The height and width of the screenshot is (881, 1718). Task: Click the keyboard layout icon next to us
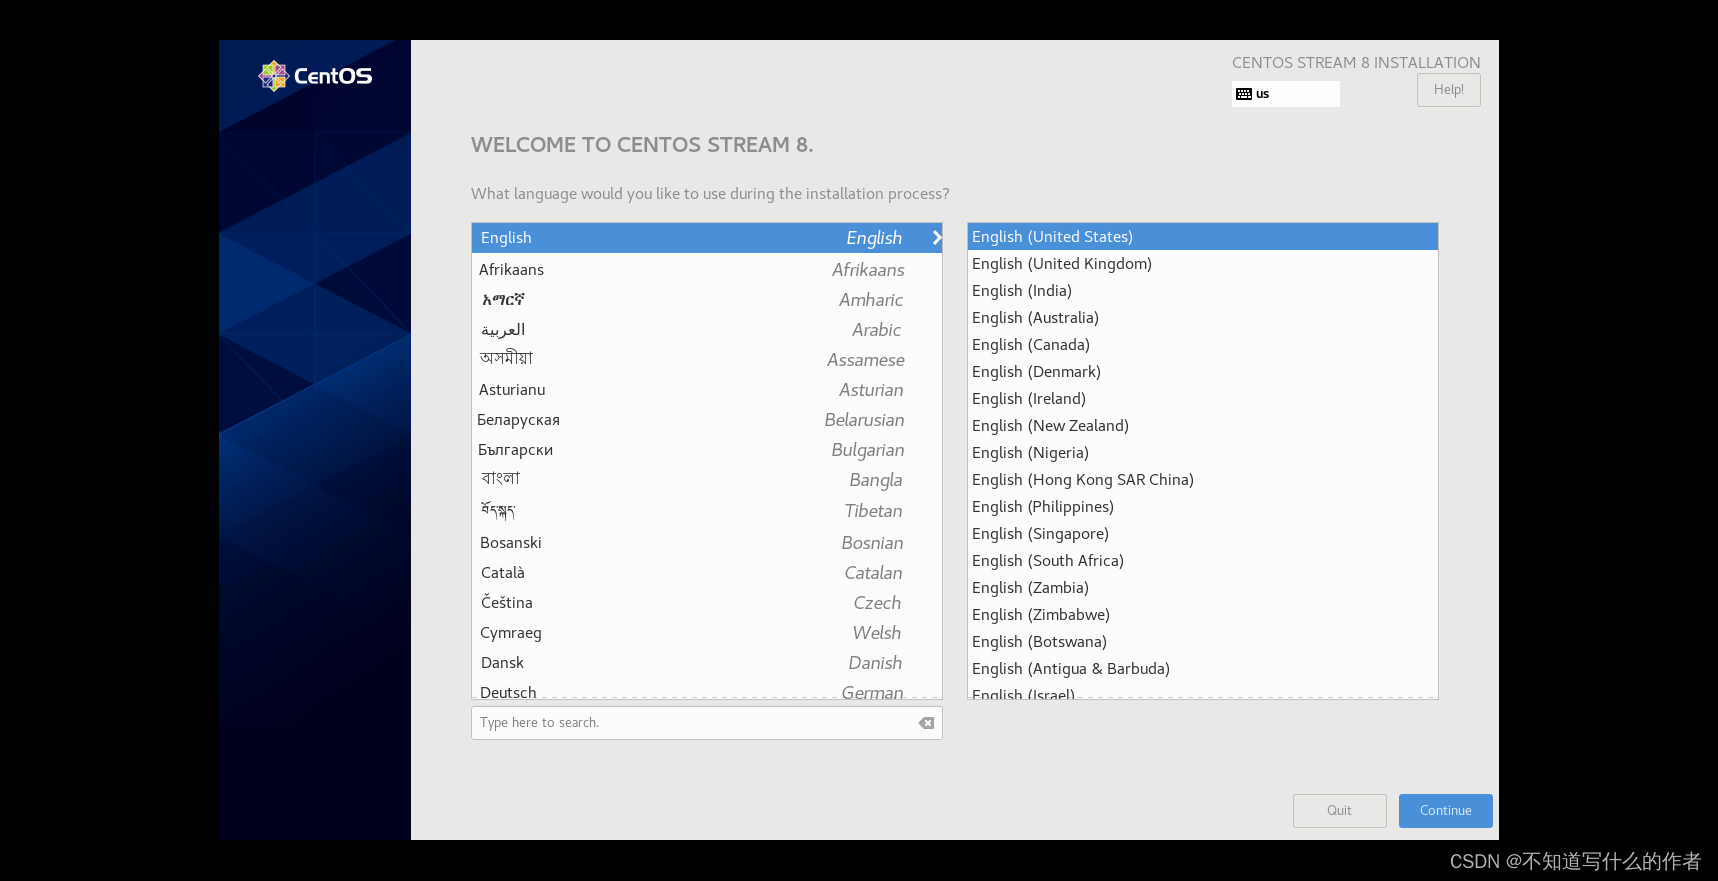click(x=1244, y=94)
